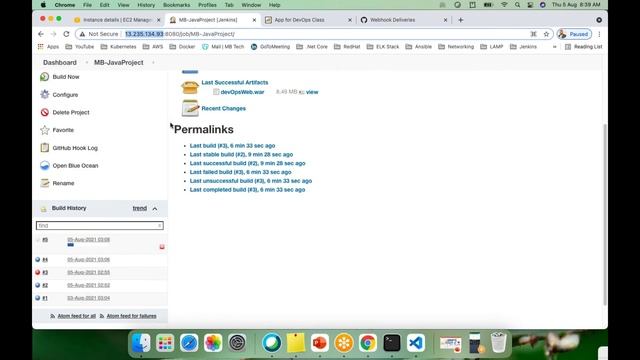The height and width of the screenshot is (360, 640).
Task: Expand MB-JavaProject breadcrumb dropdown arrow
Action: [x=153, y=62]
